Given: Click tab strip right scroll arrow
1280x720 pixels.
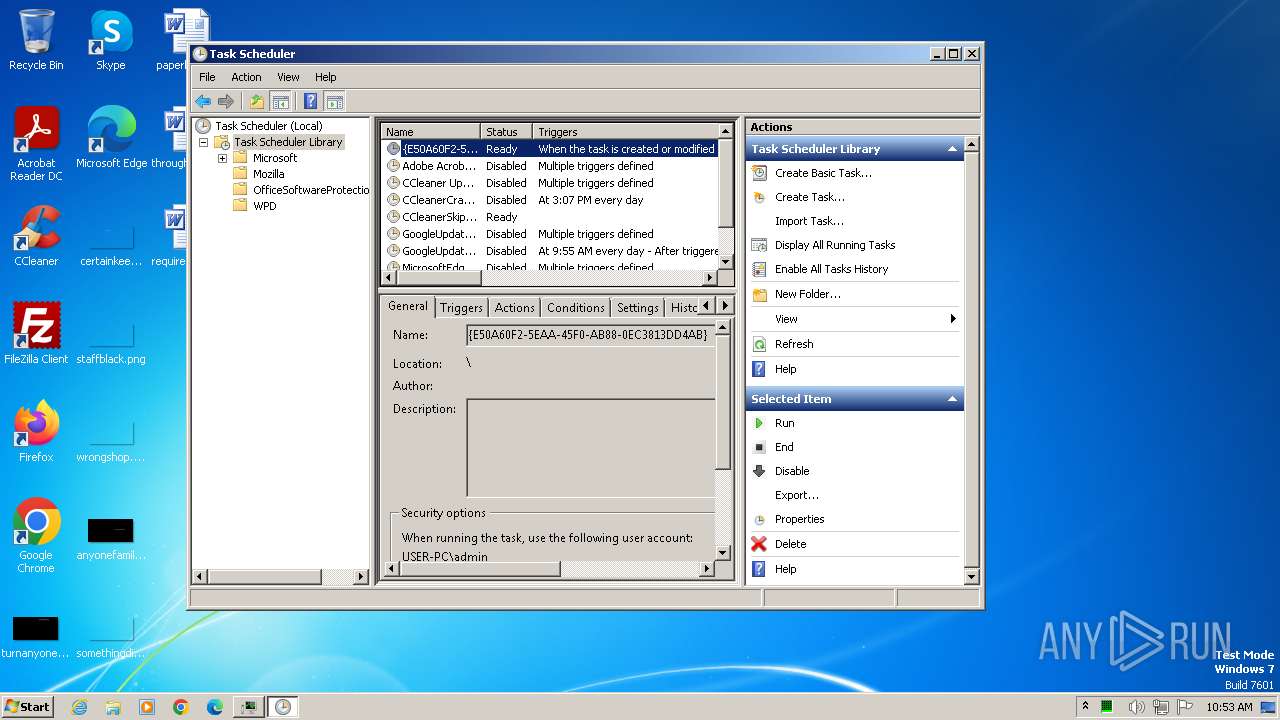Looking at the screenshot, I should coord(726,306).
